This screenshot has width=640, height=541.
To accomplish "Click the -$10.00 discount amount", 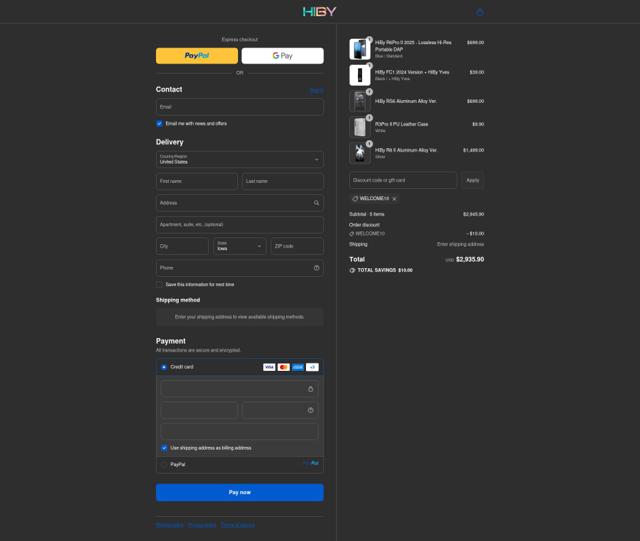I will coord(476,234).
